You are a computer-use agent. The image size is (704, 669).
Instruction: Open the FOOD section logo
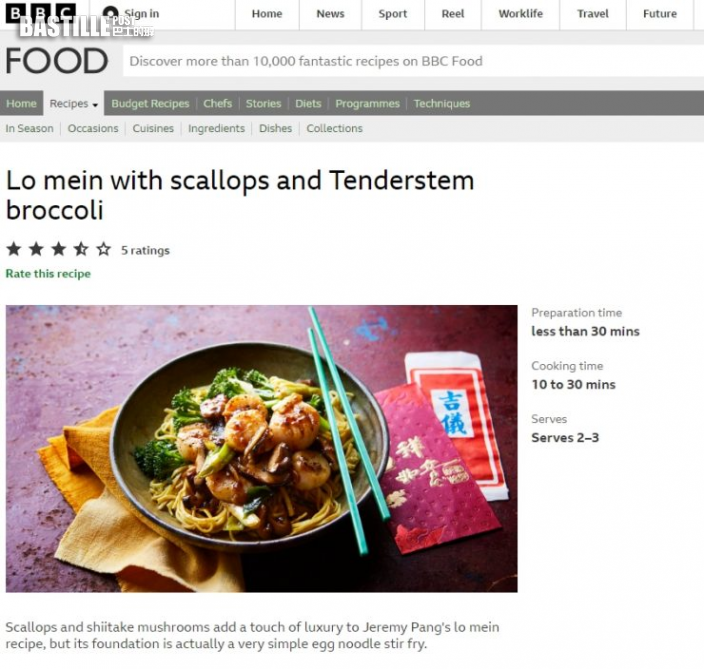click(x=57, y=61)
